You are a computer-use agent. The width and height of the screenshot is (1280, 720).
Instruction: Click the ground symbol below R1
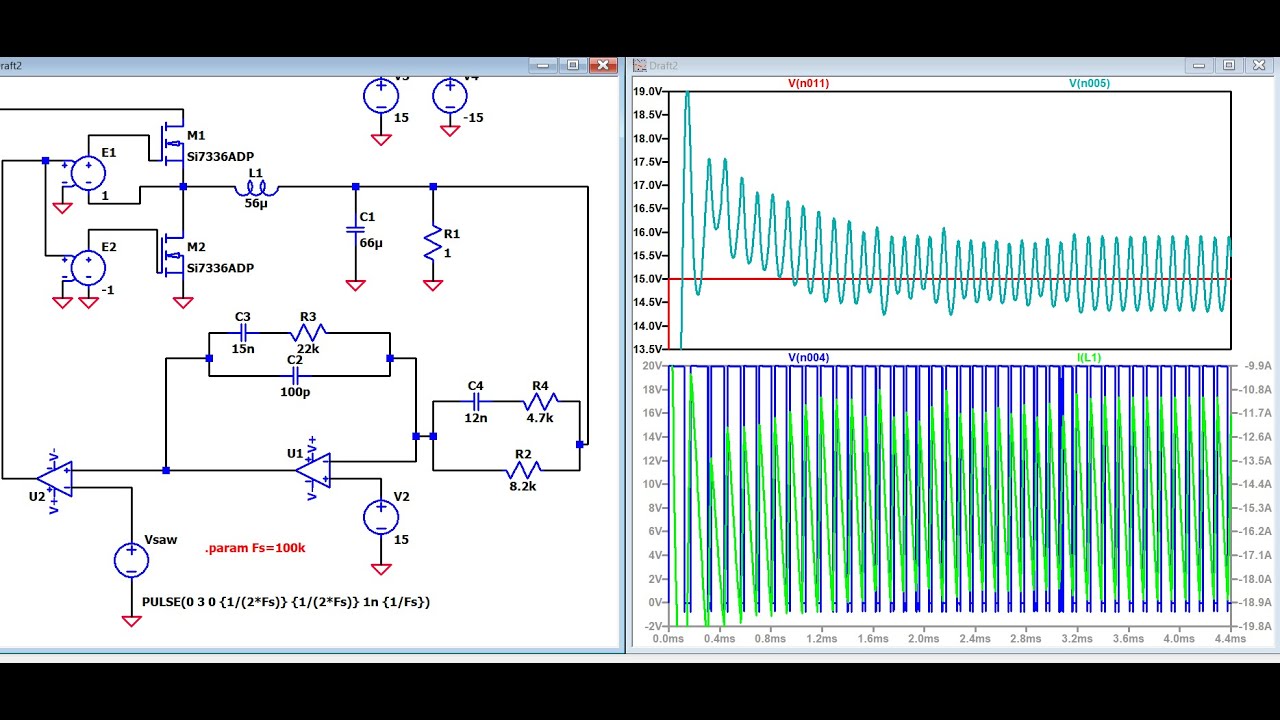[433, 285]
